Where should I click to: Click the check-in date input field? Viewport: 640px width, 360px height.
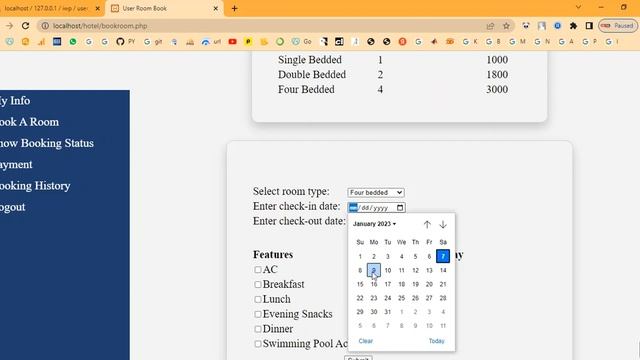pyautogui.click(x=376, y=207)
